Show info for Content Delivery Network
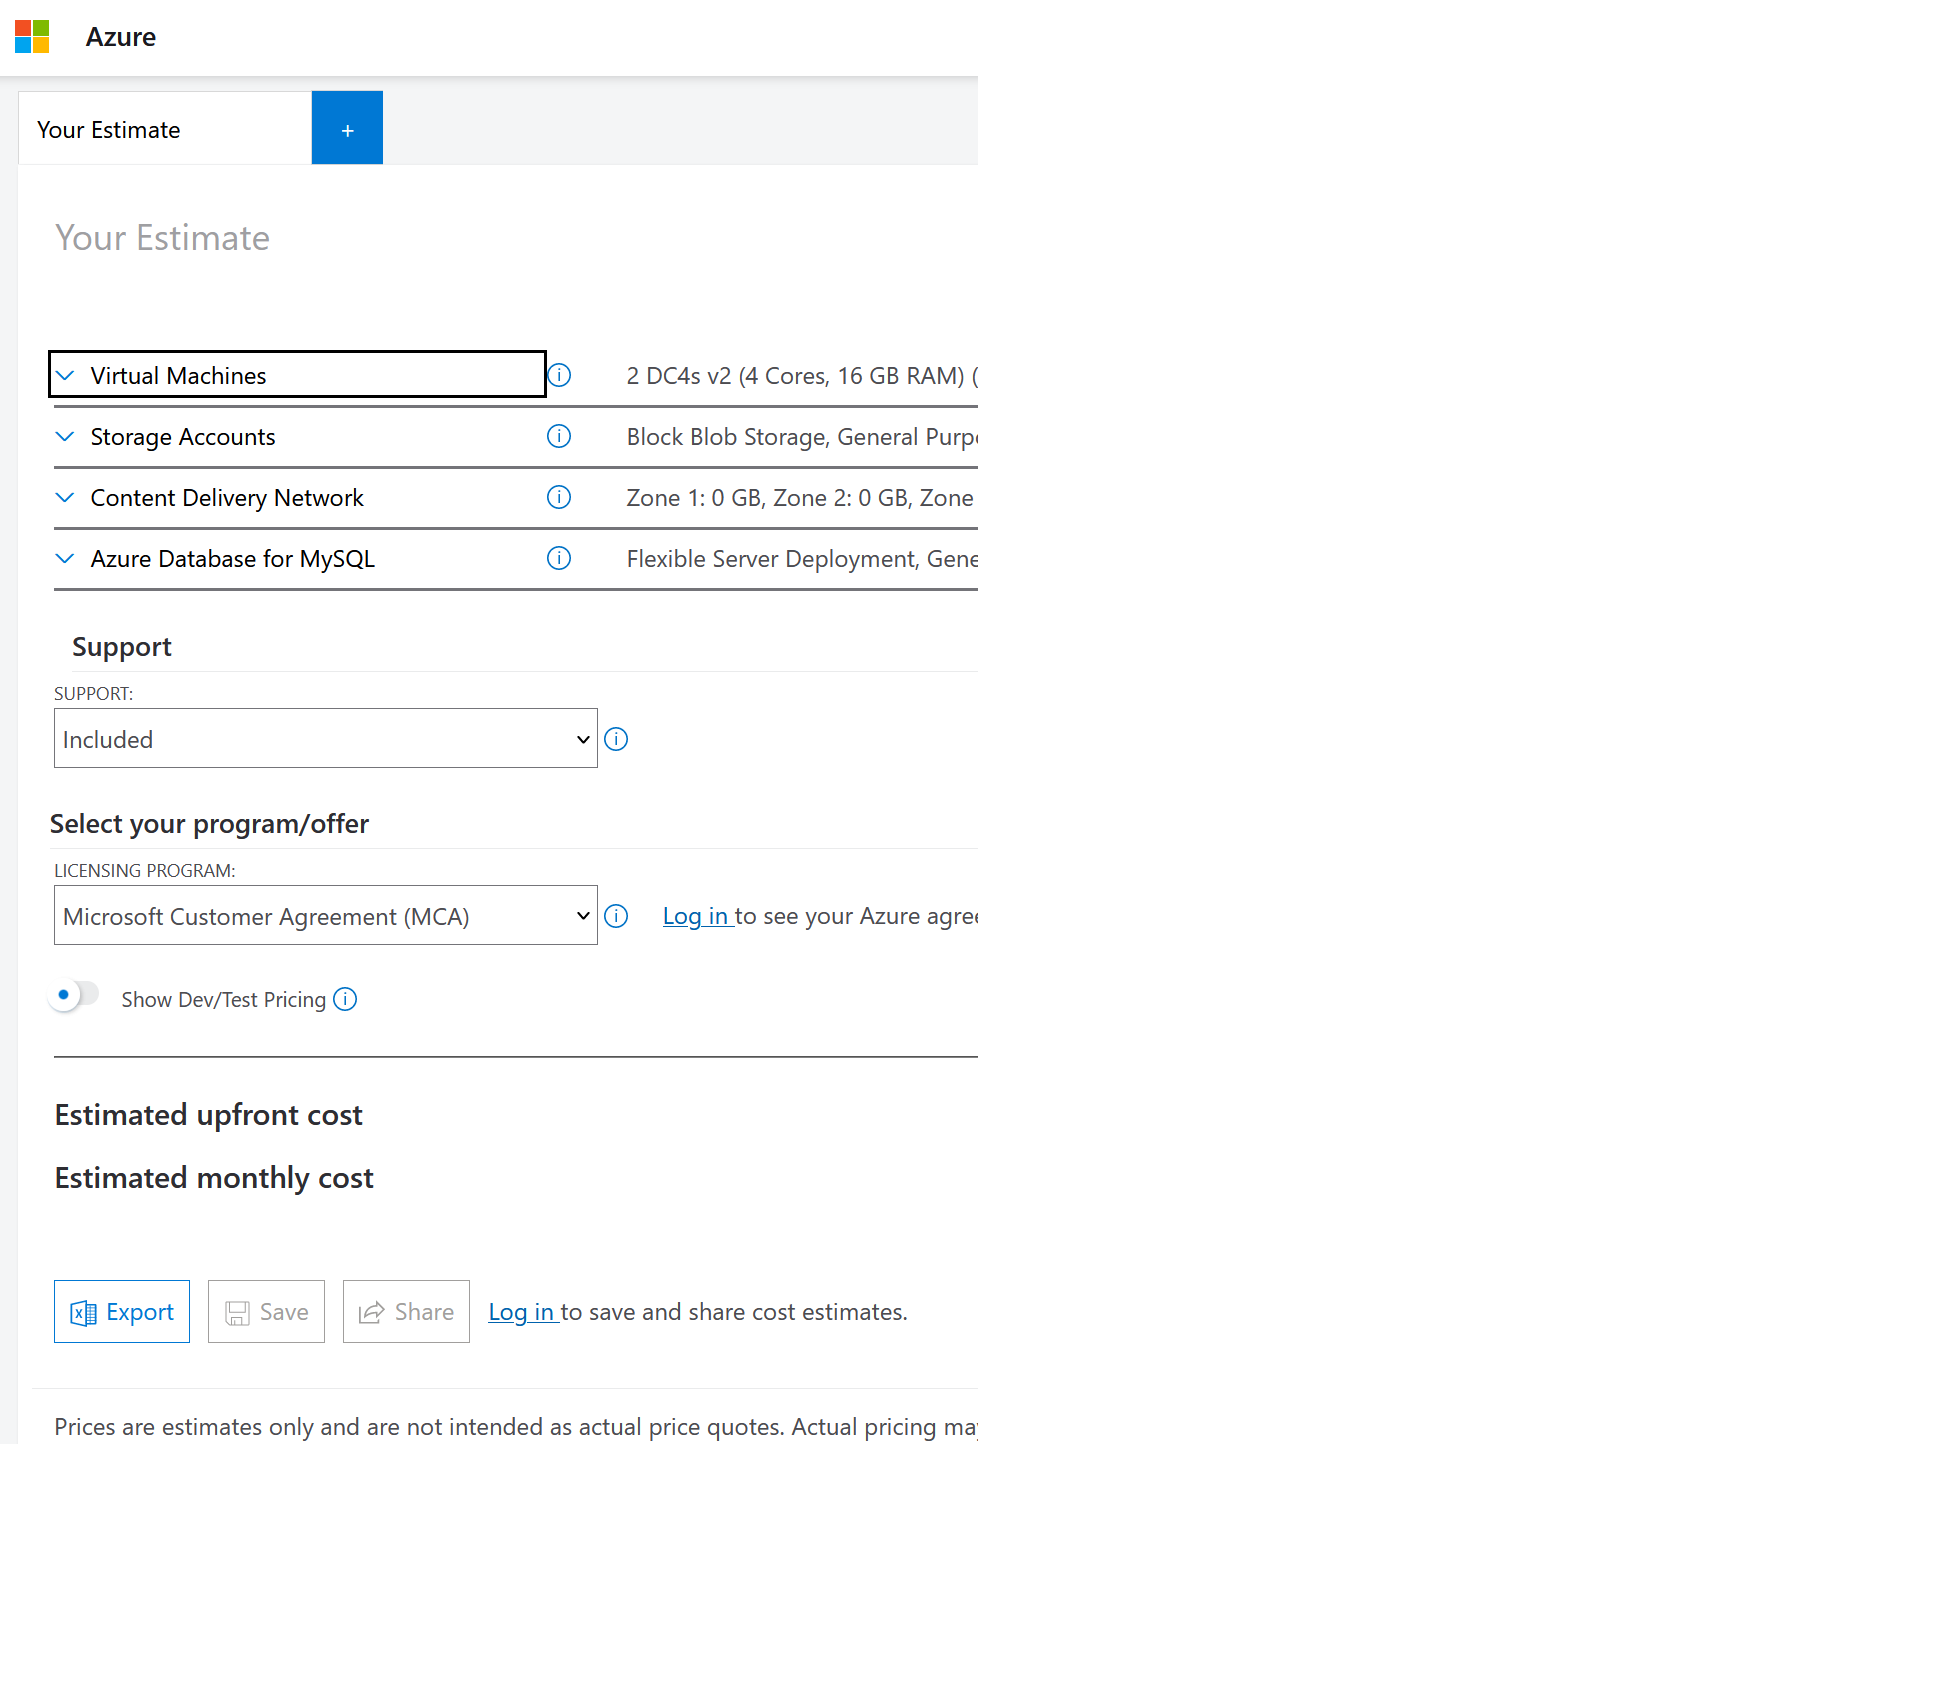 [x=559, y=497]
